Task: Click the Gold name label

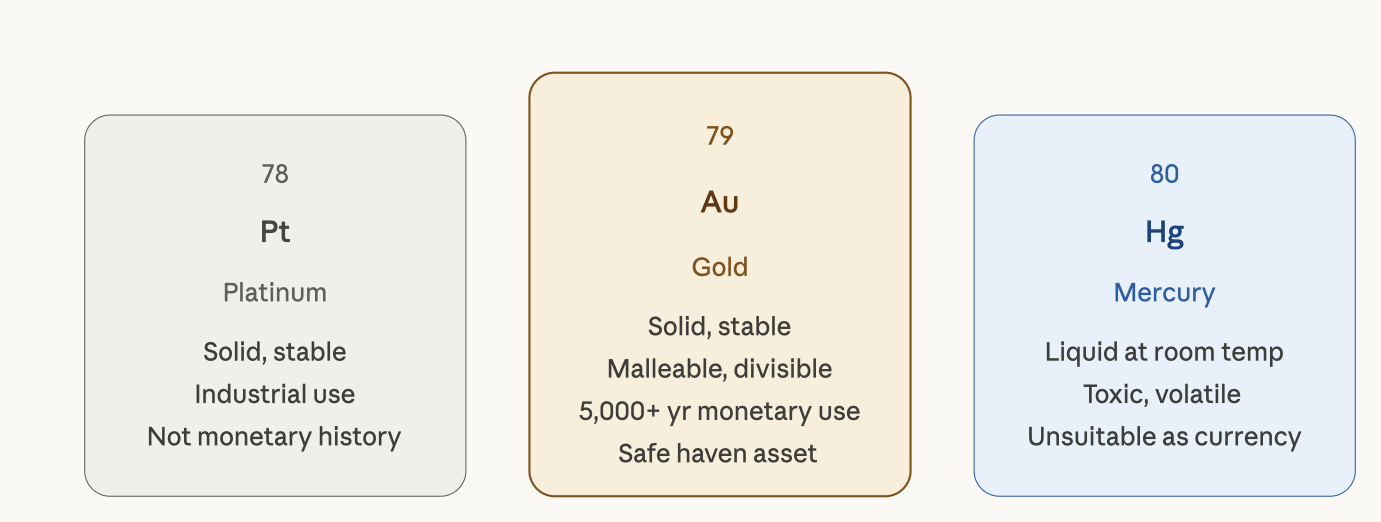Action: 720,267
